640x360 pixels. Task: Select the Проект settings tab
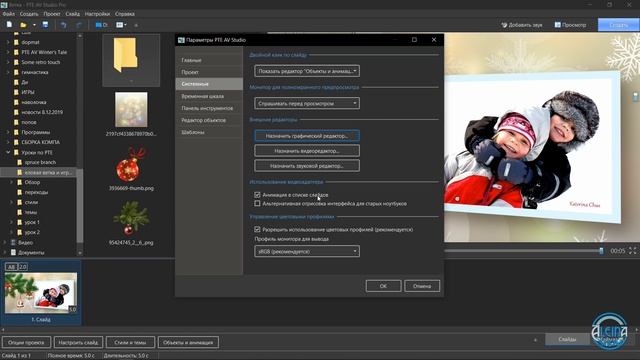(x=209, y=72)
